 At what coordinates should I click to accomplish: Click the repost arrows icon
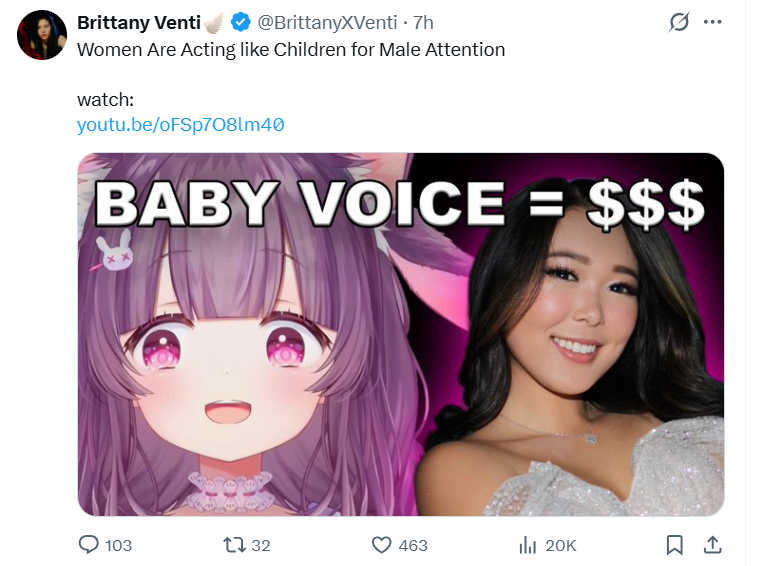(x=234, y=545)
